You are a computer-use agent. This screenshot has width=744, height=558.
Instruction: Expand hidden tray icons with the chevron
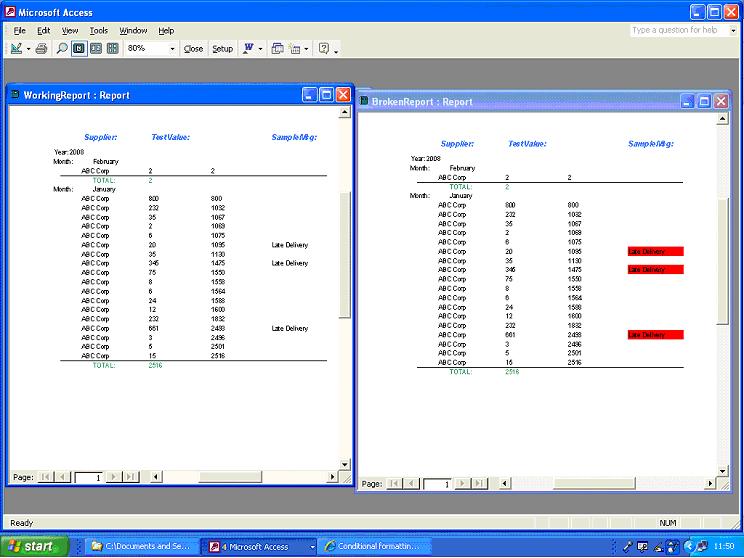point(689,546)
